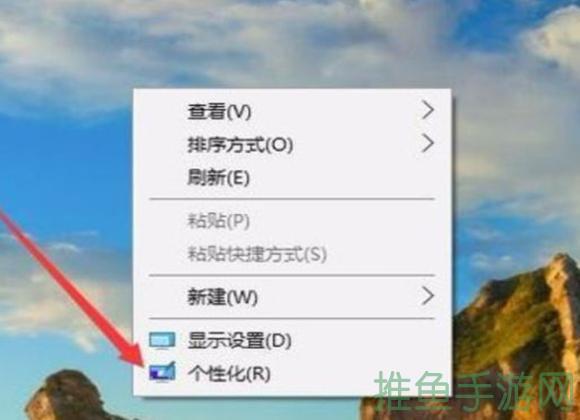Click the greyed-out 粘贴(P) entry
The image size is (580, 420).
pos(292,221)
